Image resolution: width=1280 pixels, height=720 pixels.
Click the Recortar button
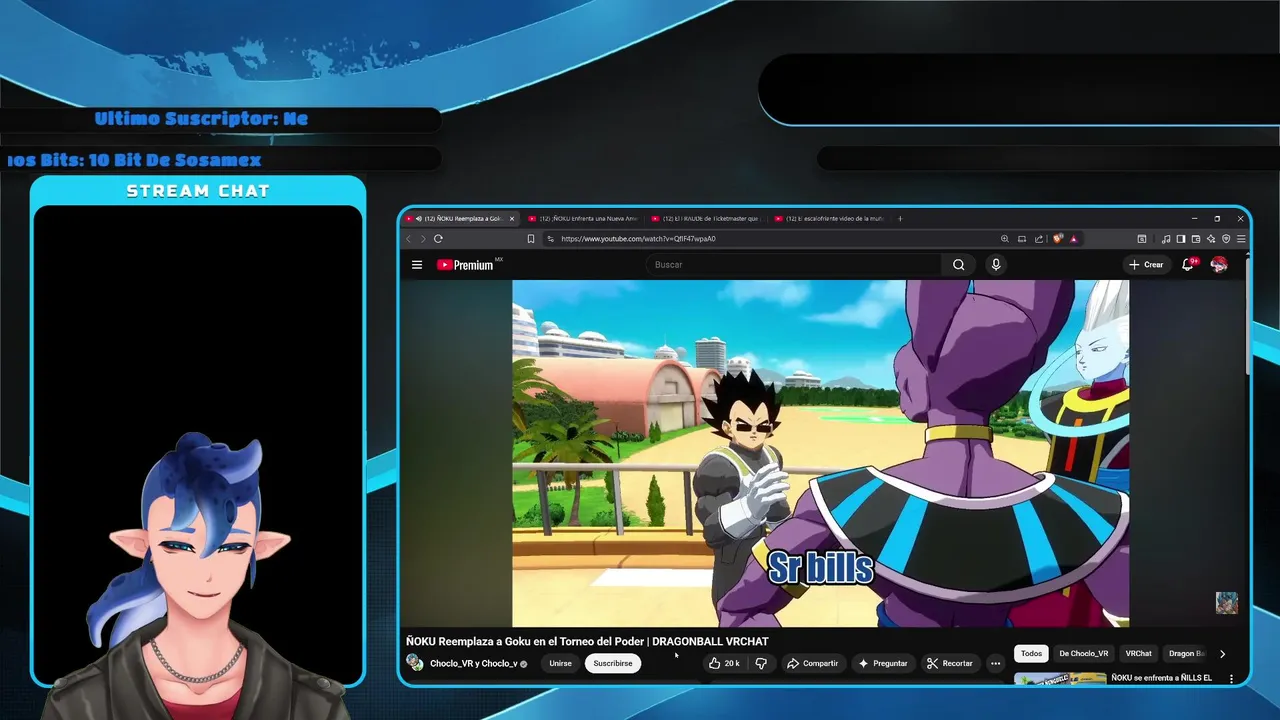(950, 663)
